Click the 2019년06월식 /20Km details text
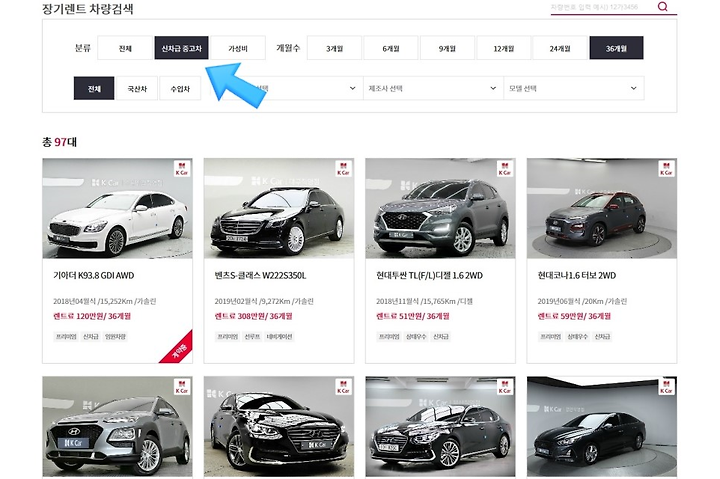Screen dimensions: 720x479 coord(582,301)
